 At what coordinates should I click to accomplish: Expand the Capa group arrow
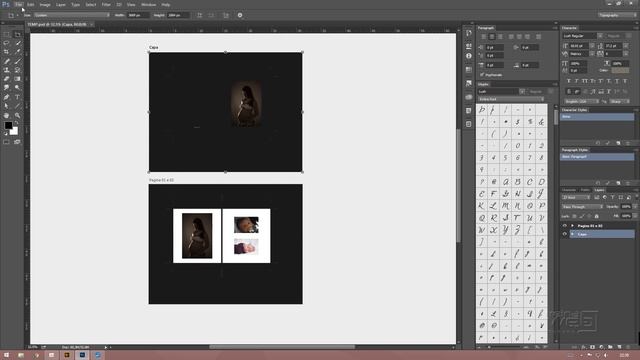coord(572,234)
